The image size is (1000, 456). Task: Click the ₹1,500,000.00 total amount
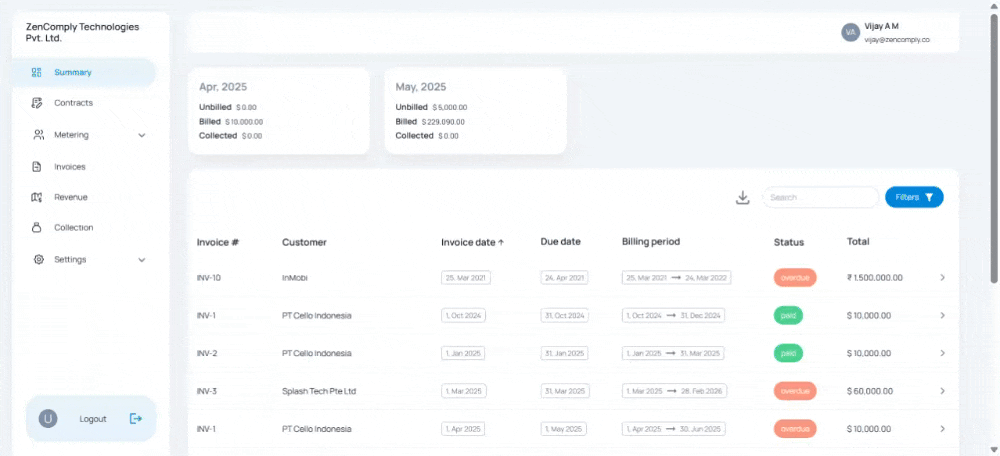click(x=874, y=278)
